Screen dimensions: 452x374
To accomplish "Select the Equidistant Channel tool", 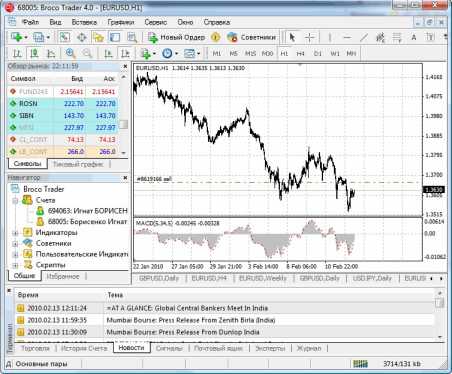I will 380,37.
